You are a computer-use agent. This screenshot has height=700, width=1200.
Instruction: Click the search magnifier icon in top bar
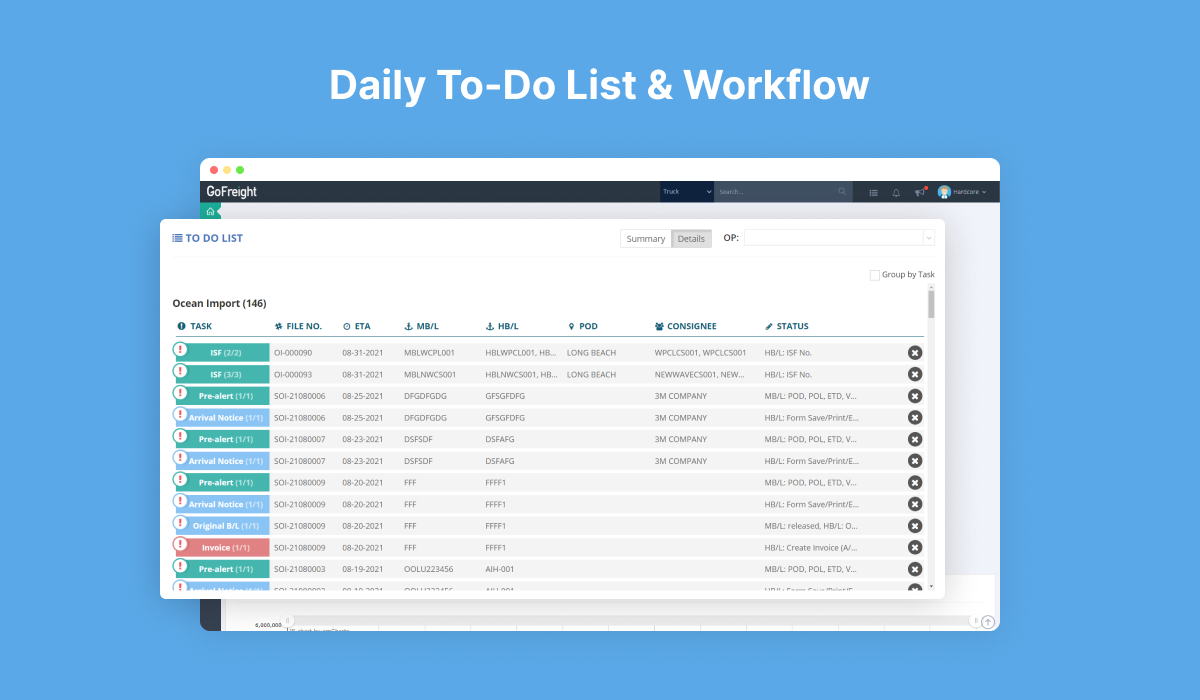[x=842, y=192]
